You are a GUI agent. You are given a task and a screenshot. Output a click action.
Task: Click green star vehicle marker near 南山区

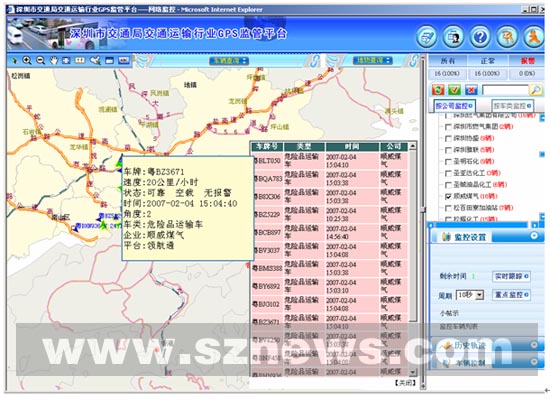[103, 225]
